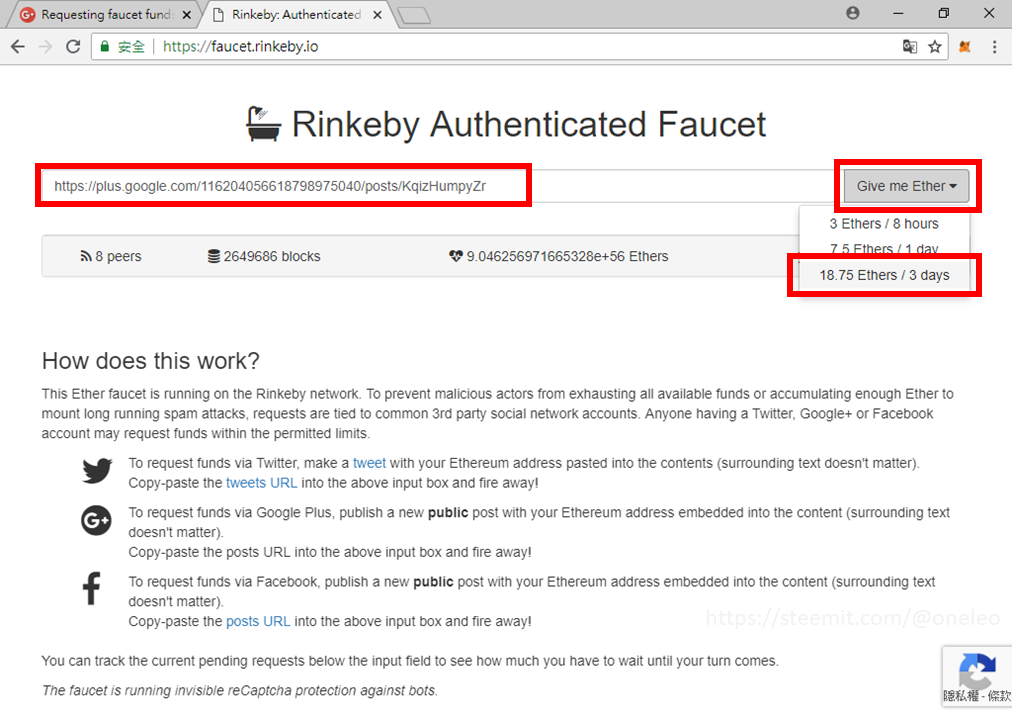Open the tweet link
Viewport: 1016px width, 720px height.
369,463
